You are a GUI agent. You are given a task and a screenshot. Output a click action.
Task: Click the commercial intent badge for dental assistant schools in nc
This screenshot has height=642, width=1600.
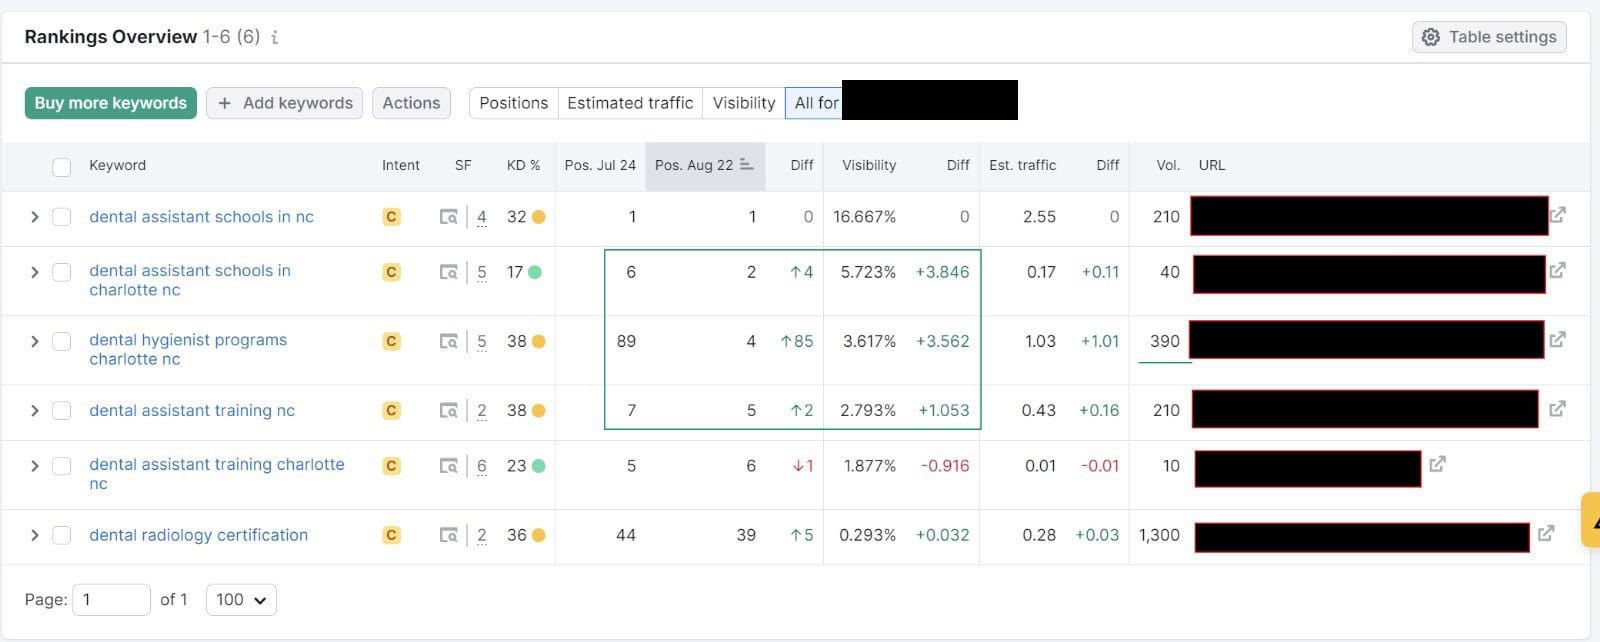(391, 217)
